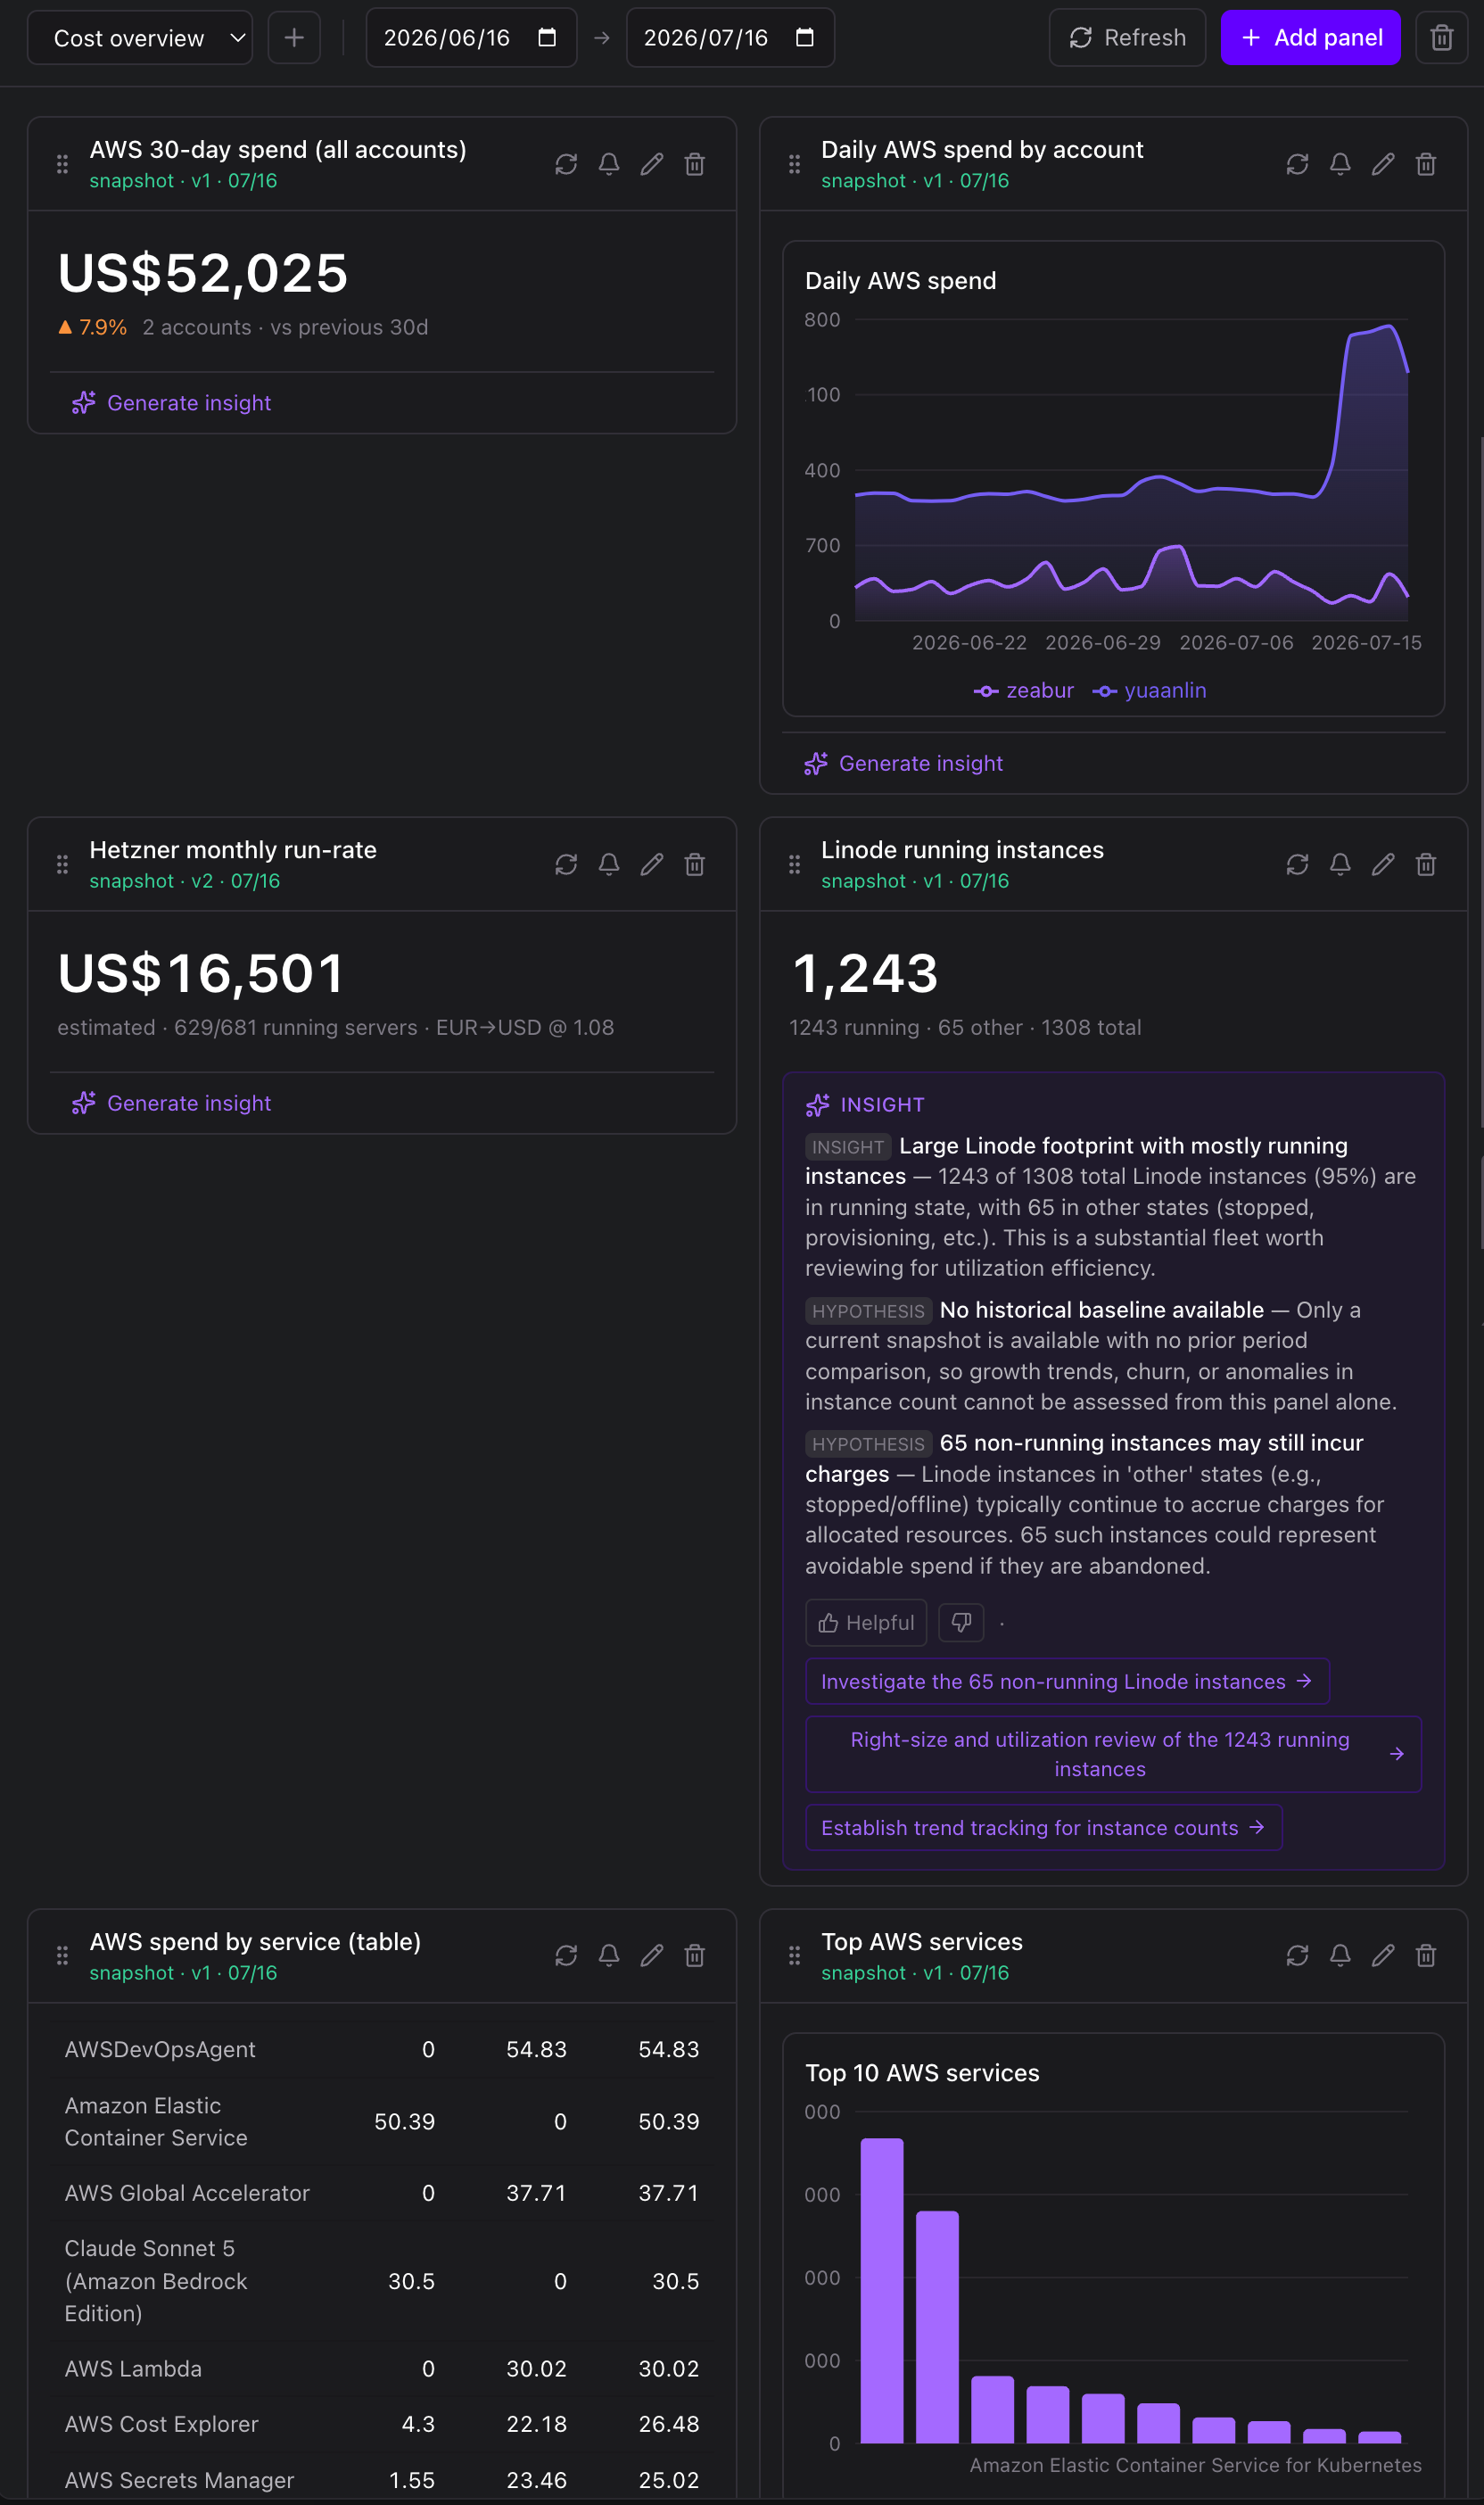Click the Add panel button

(x=1310, y=38)
